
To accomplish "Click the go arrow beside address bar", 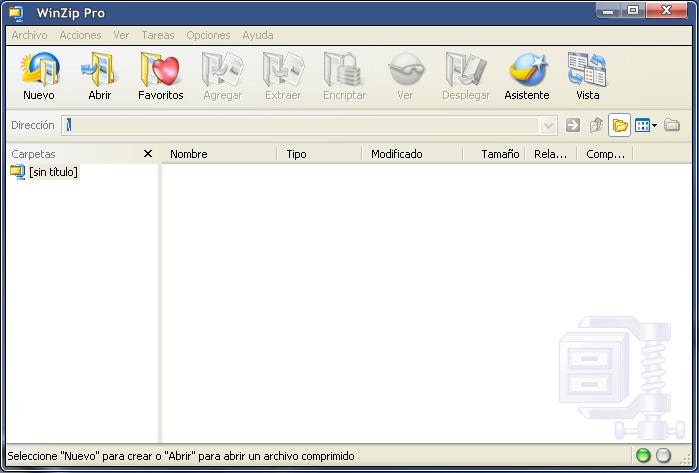I will point(573,125).
